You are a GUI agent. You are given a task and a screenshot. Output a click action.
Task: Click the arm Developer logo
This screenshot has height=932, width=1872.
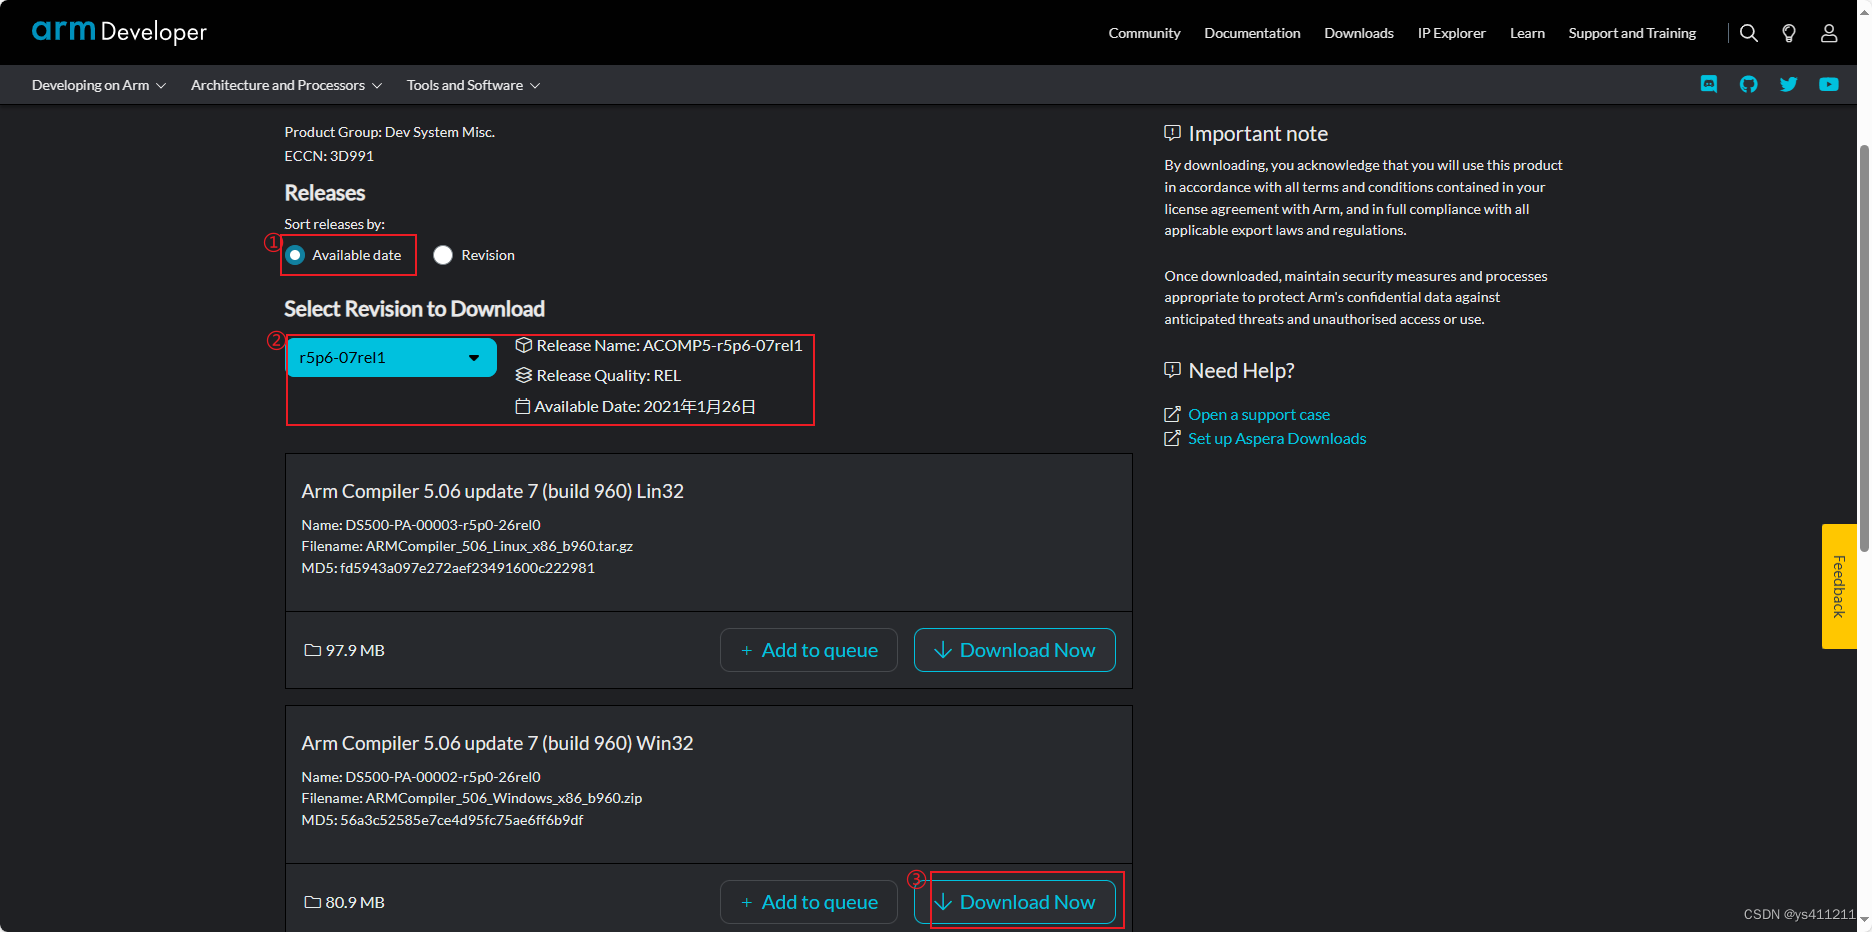pos(119,31)
